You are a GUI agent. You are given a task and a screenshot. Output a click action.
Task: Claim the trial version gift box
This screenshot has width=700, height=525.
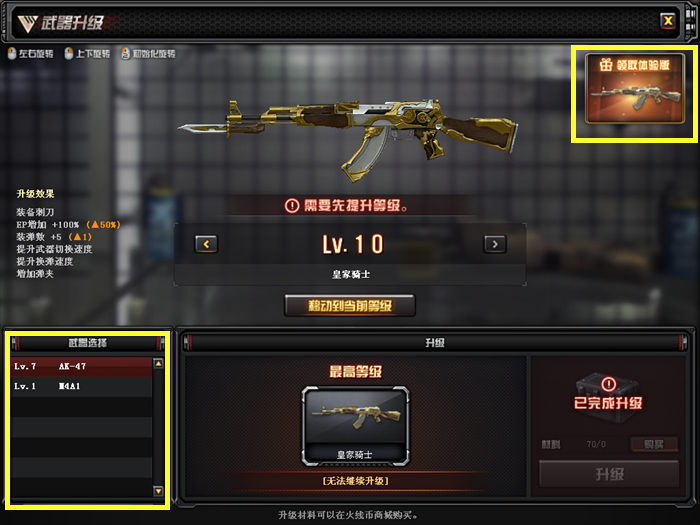coord(634,88)
